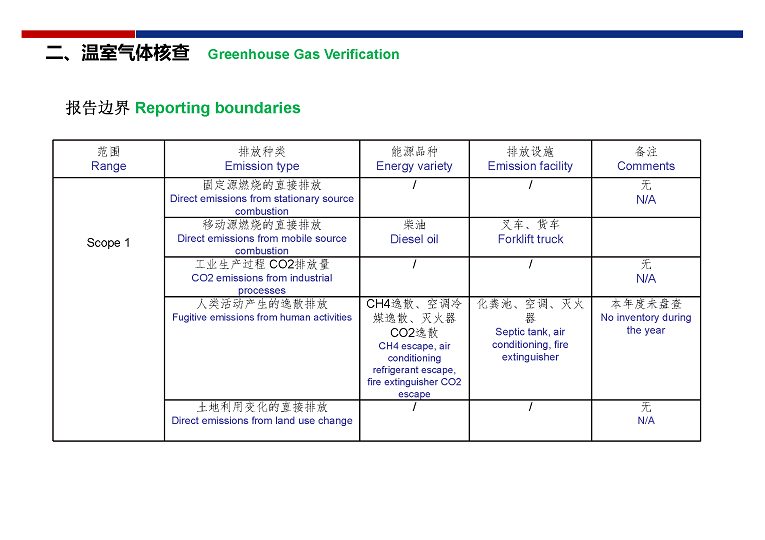Click the '工业生产过程 CO2排放量' label

coord(262,264)
